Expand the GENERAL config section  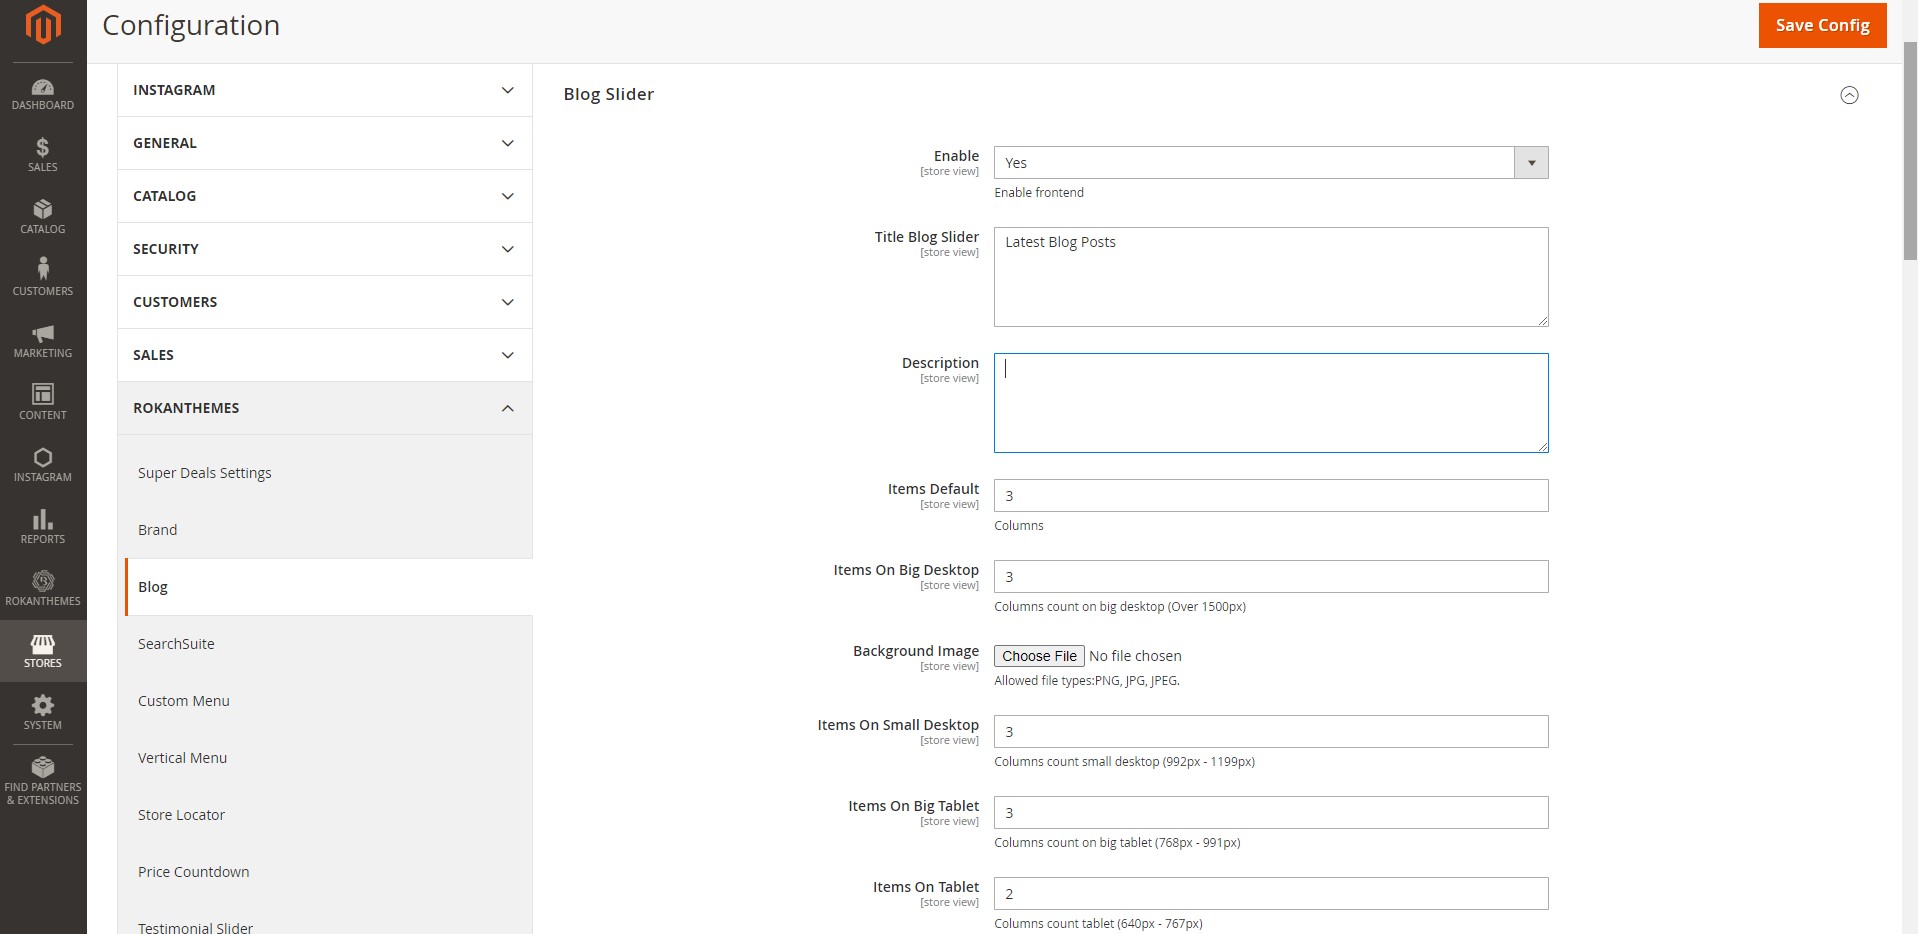(325, 143)
